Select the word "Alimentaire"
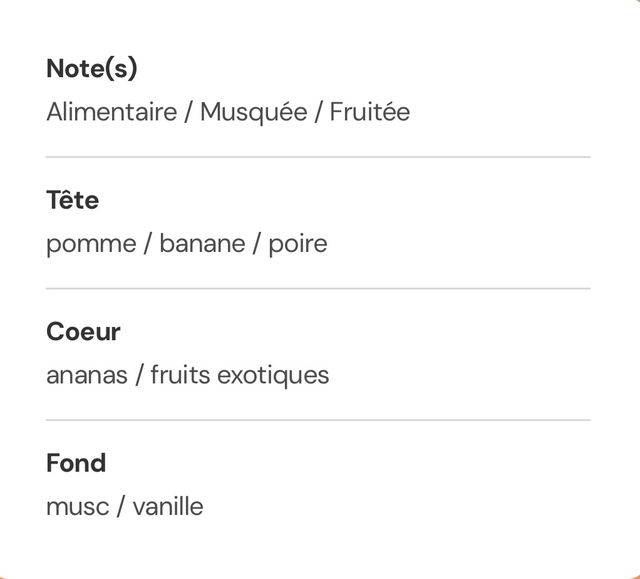This screenshot has width=640, height=579. point(111,112)
